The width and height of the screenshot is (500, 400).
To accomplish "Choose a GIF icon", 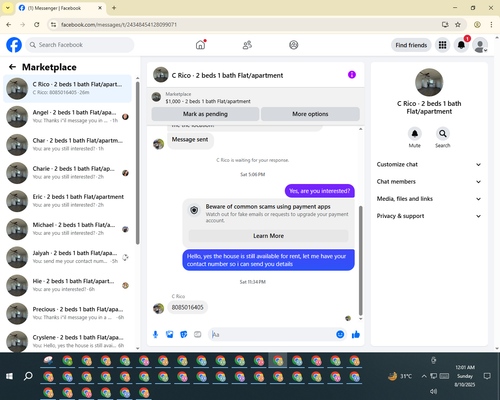I will (x=198, y=334).
